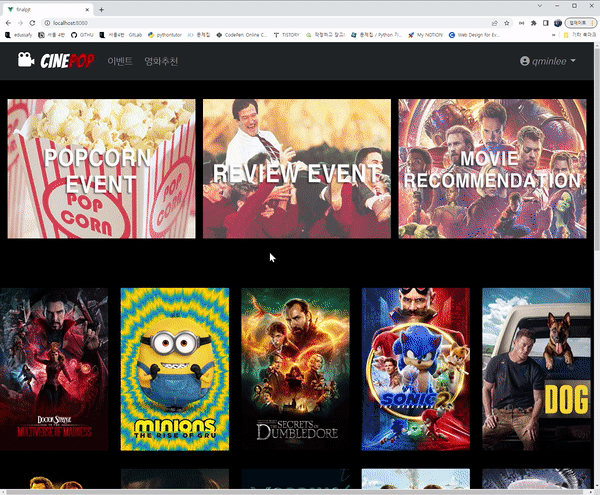Open a new browser tab with plus icon
600x495 pixels.
(x=101, y=10)
